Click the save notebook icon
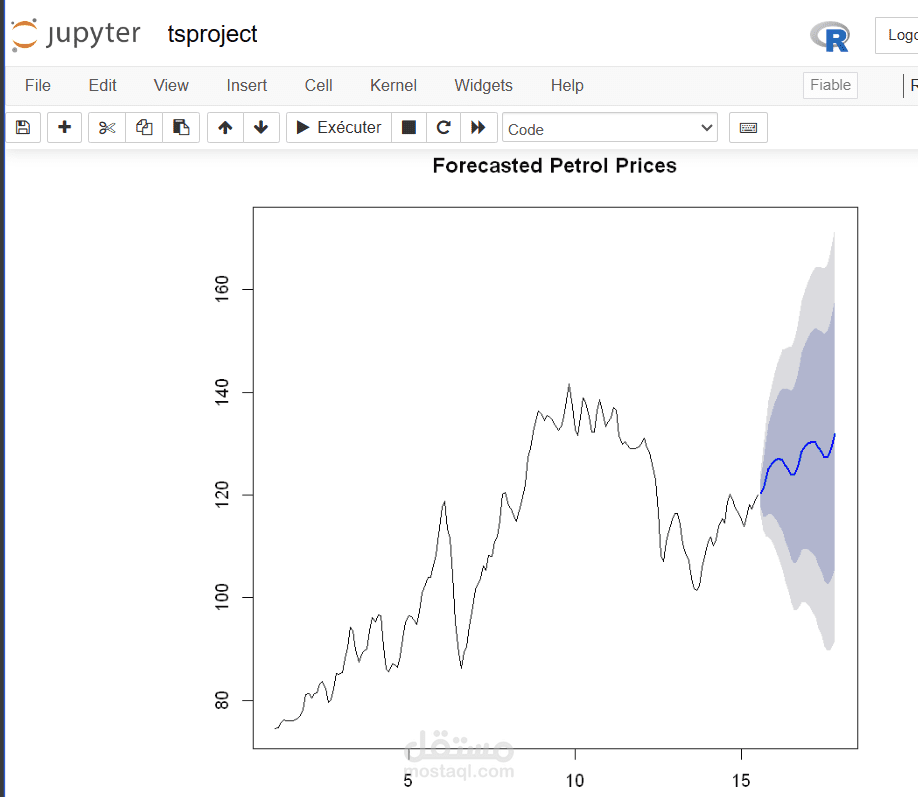Screen dimensions: 918x797 click(23, 128)
